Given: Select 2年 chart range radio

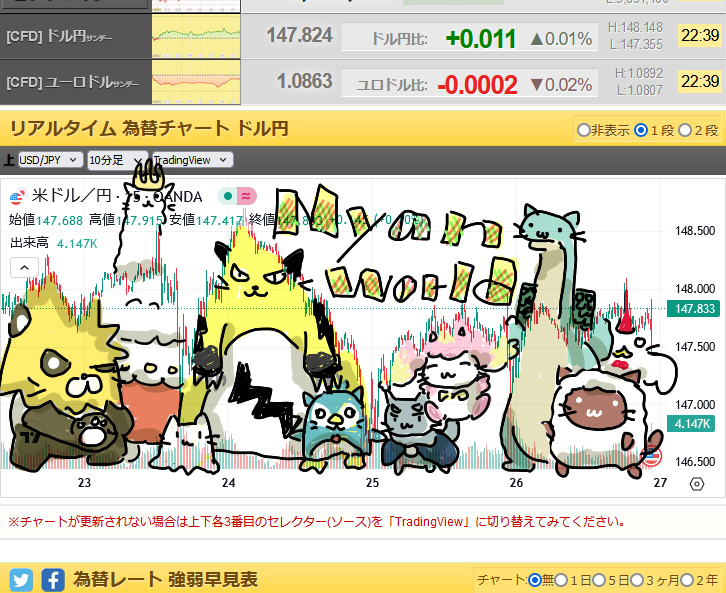Looking at the screenshot, I should pyautogui.click(x=687, y=580).
